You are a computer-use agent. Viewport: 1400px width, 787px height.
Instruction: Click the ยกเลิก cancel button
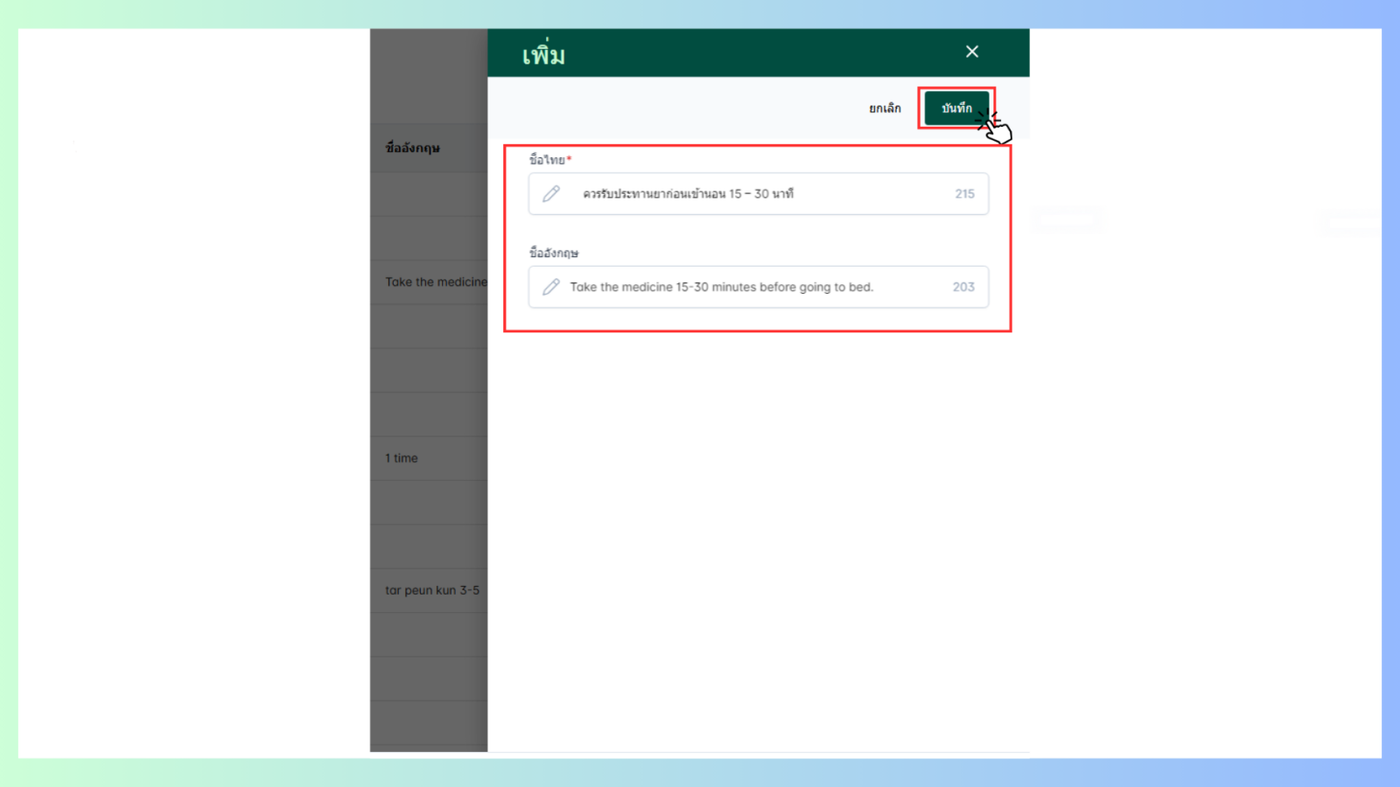(x=885, y=108)
